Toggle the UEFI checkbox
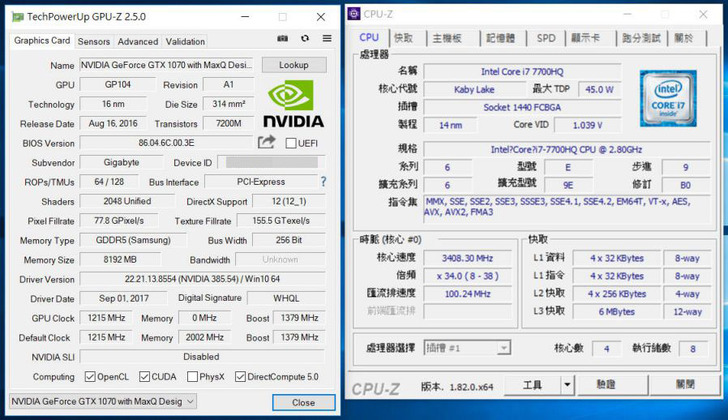The image size is (728, 420). (x=291, y=143)
